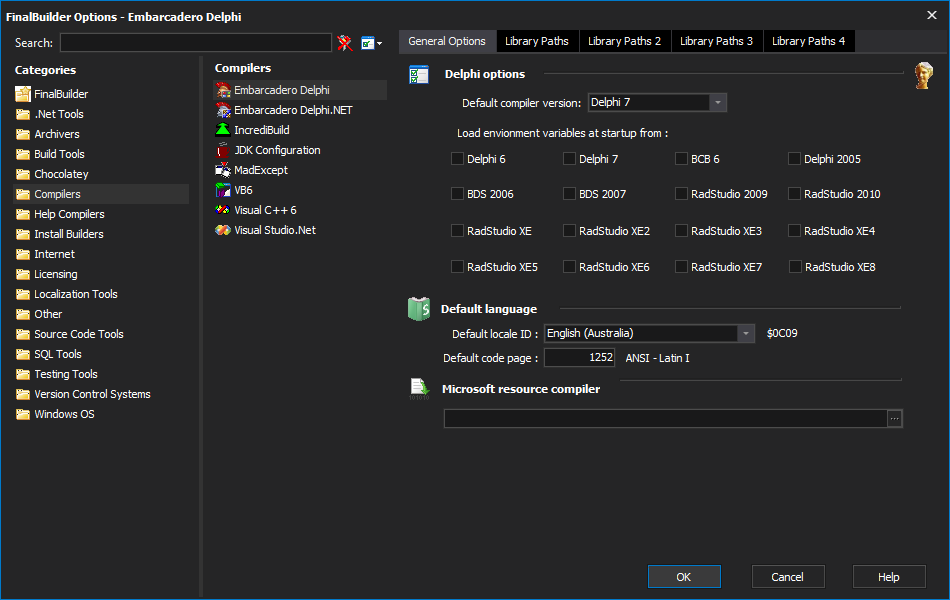Tick the BDS 2007 checkbox
Viewport: 950px width, 600px height.
[x=570, y=194]
